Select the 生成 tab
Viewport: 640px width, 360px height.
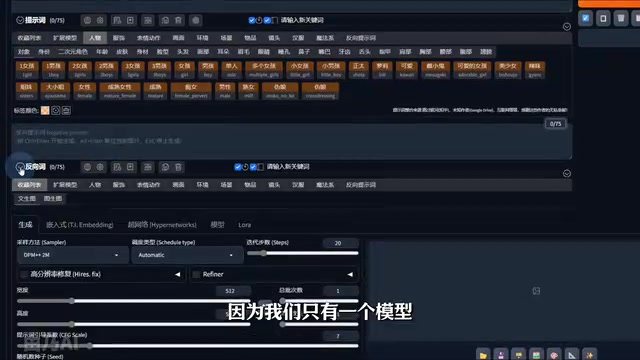tap(25, 224)
